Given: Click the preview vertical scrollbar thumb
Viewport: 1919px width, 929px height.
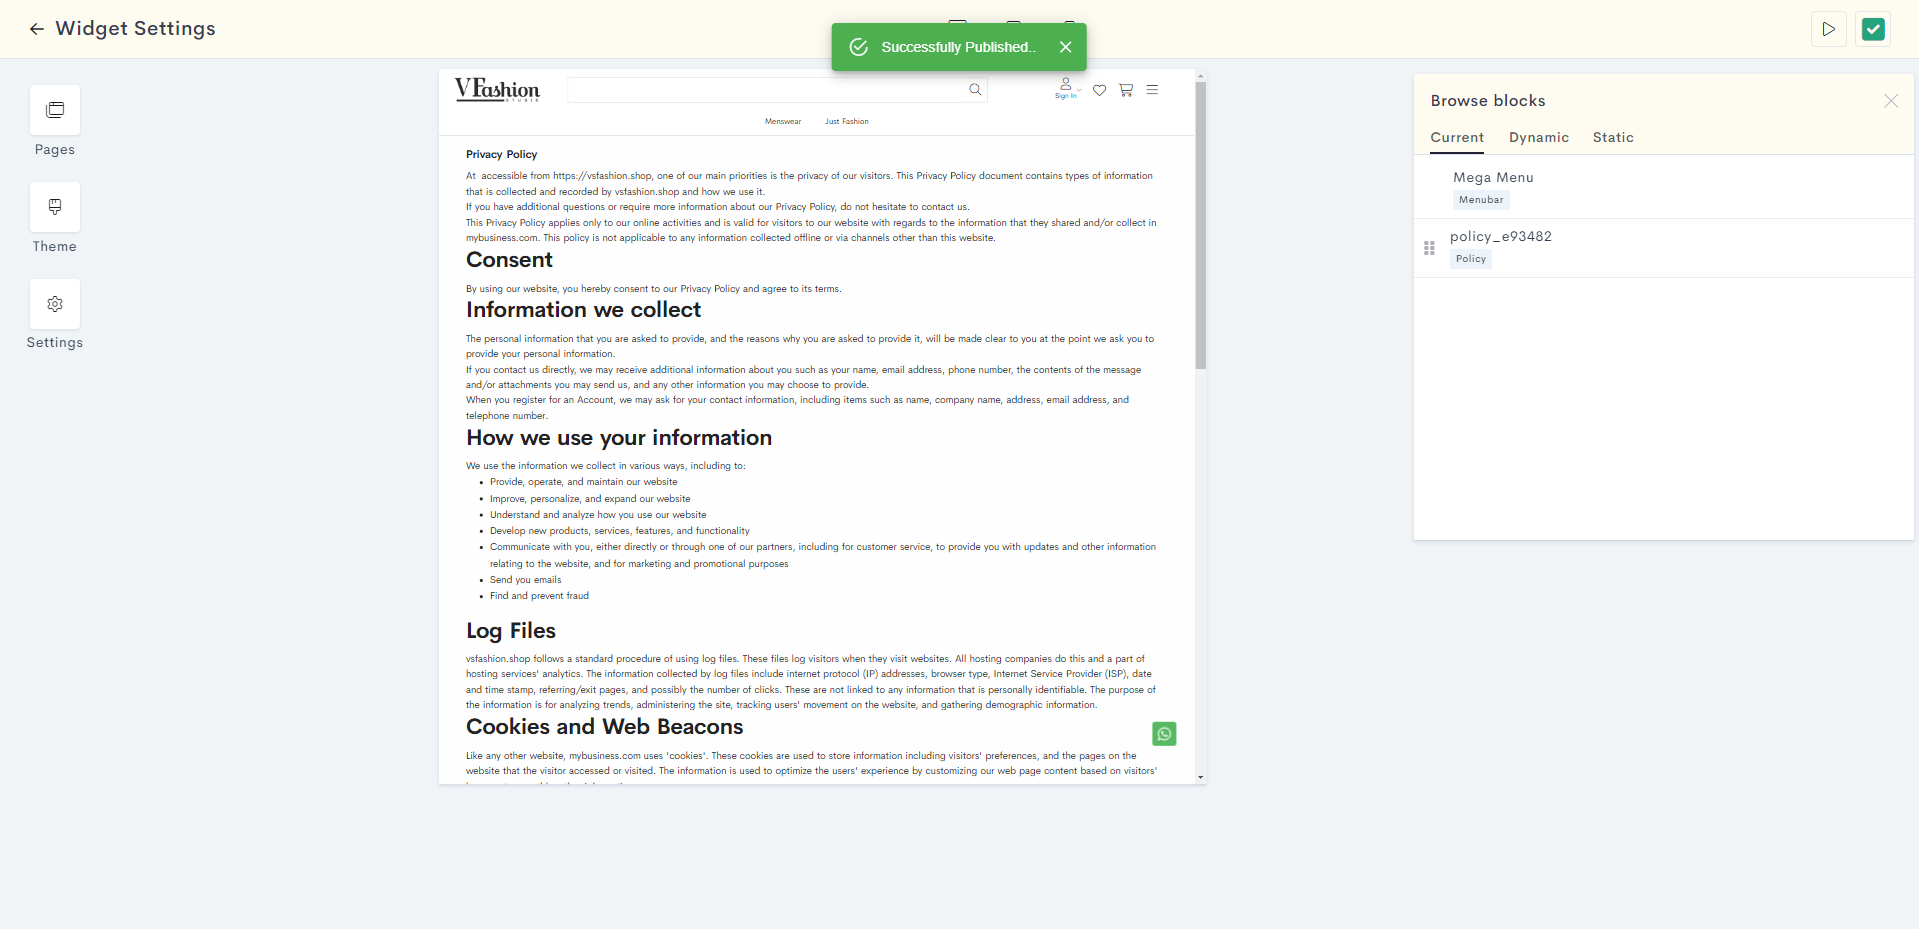Looking at the screenshot, I should [x=1201, y=226].
